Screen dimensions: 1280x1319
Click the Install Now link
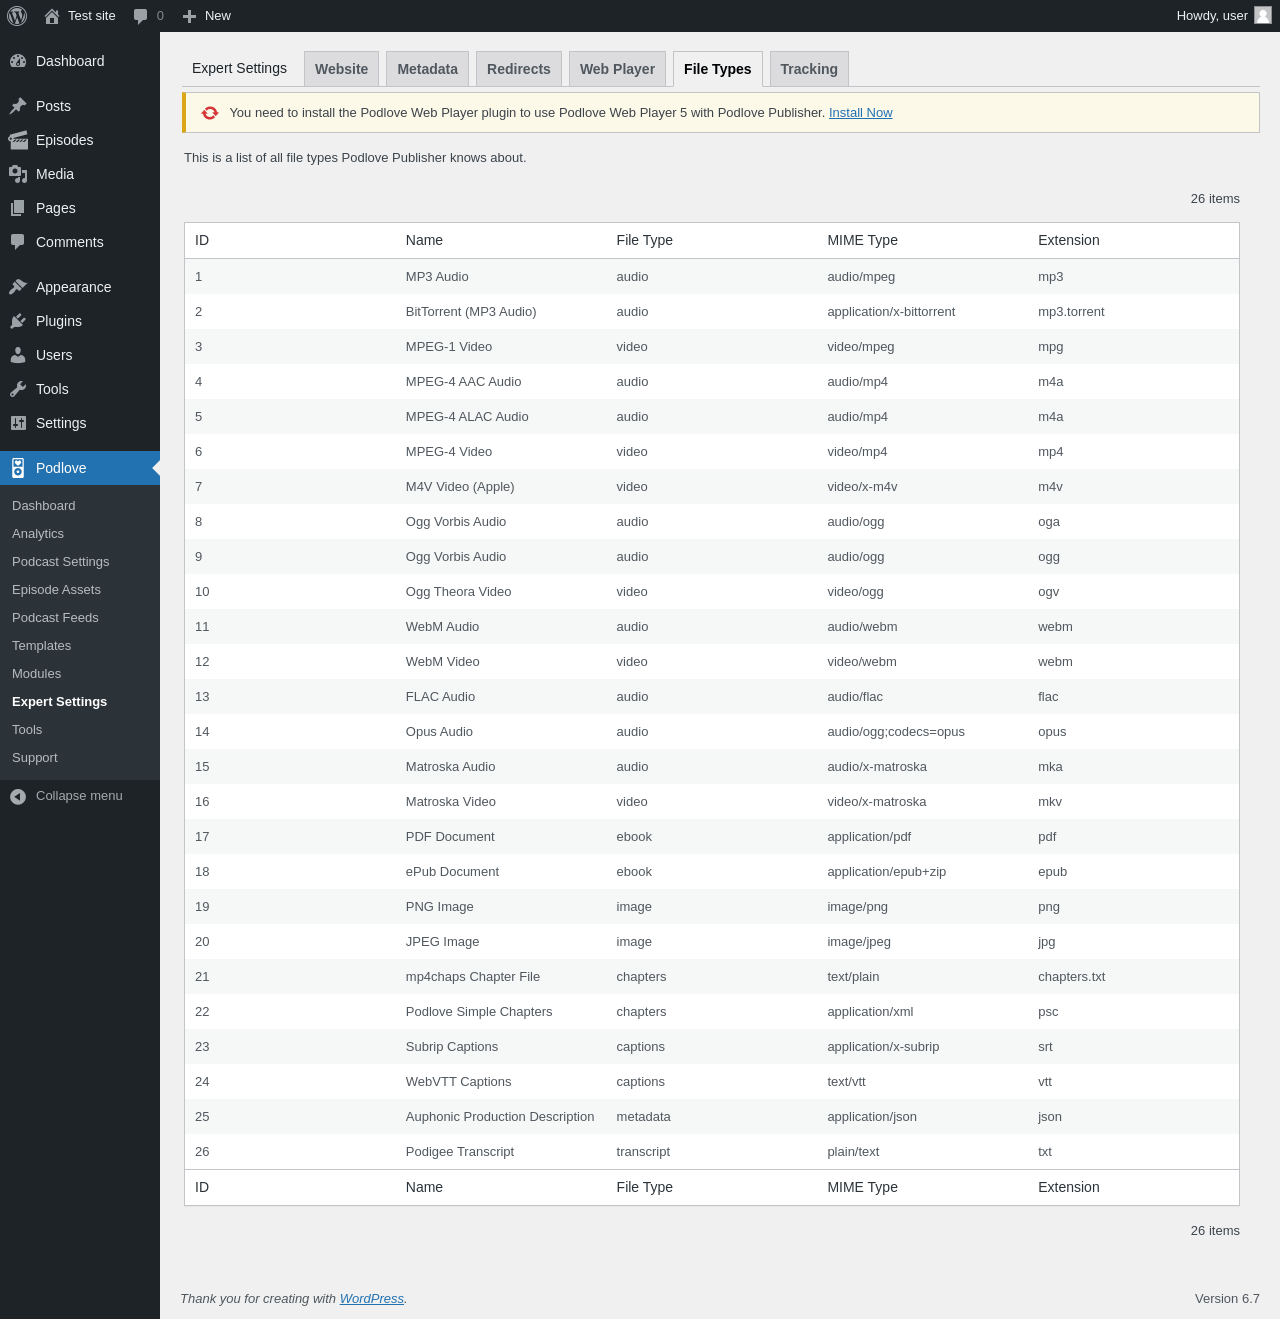(x=860, y=113)
